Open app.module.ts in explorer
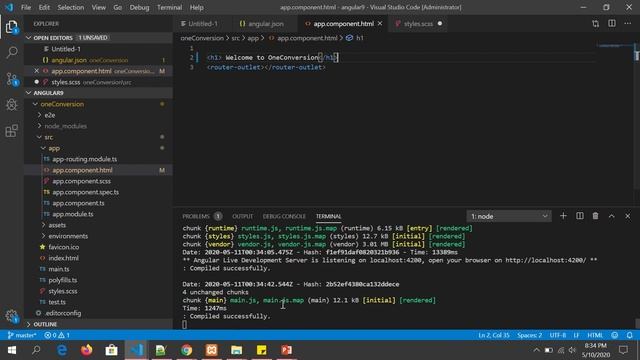 [x=98, y=214]
